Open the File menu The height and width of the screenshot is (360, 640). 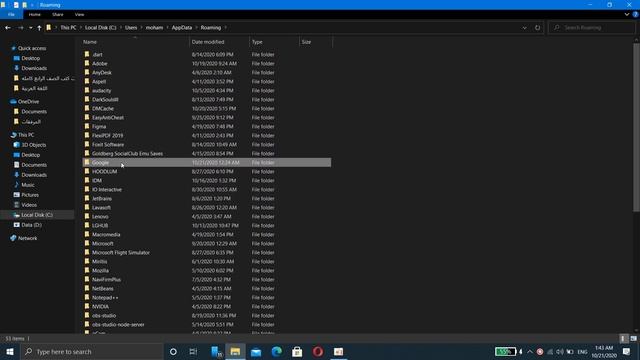(x=11, y=14)
